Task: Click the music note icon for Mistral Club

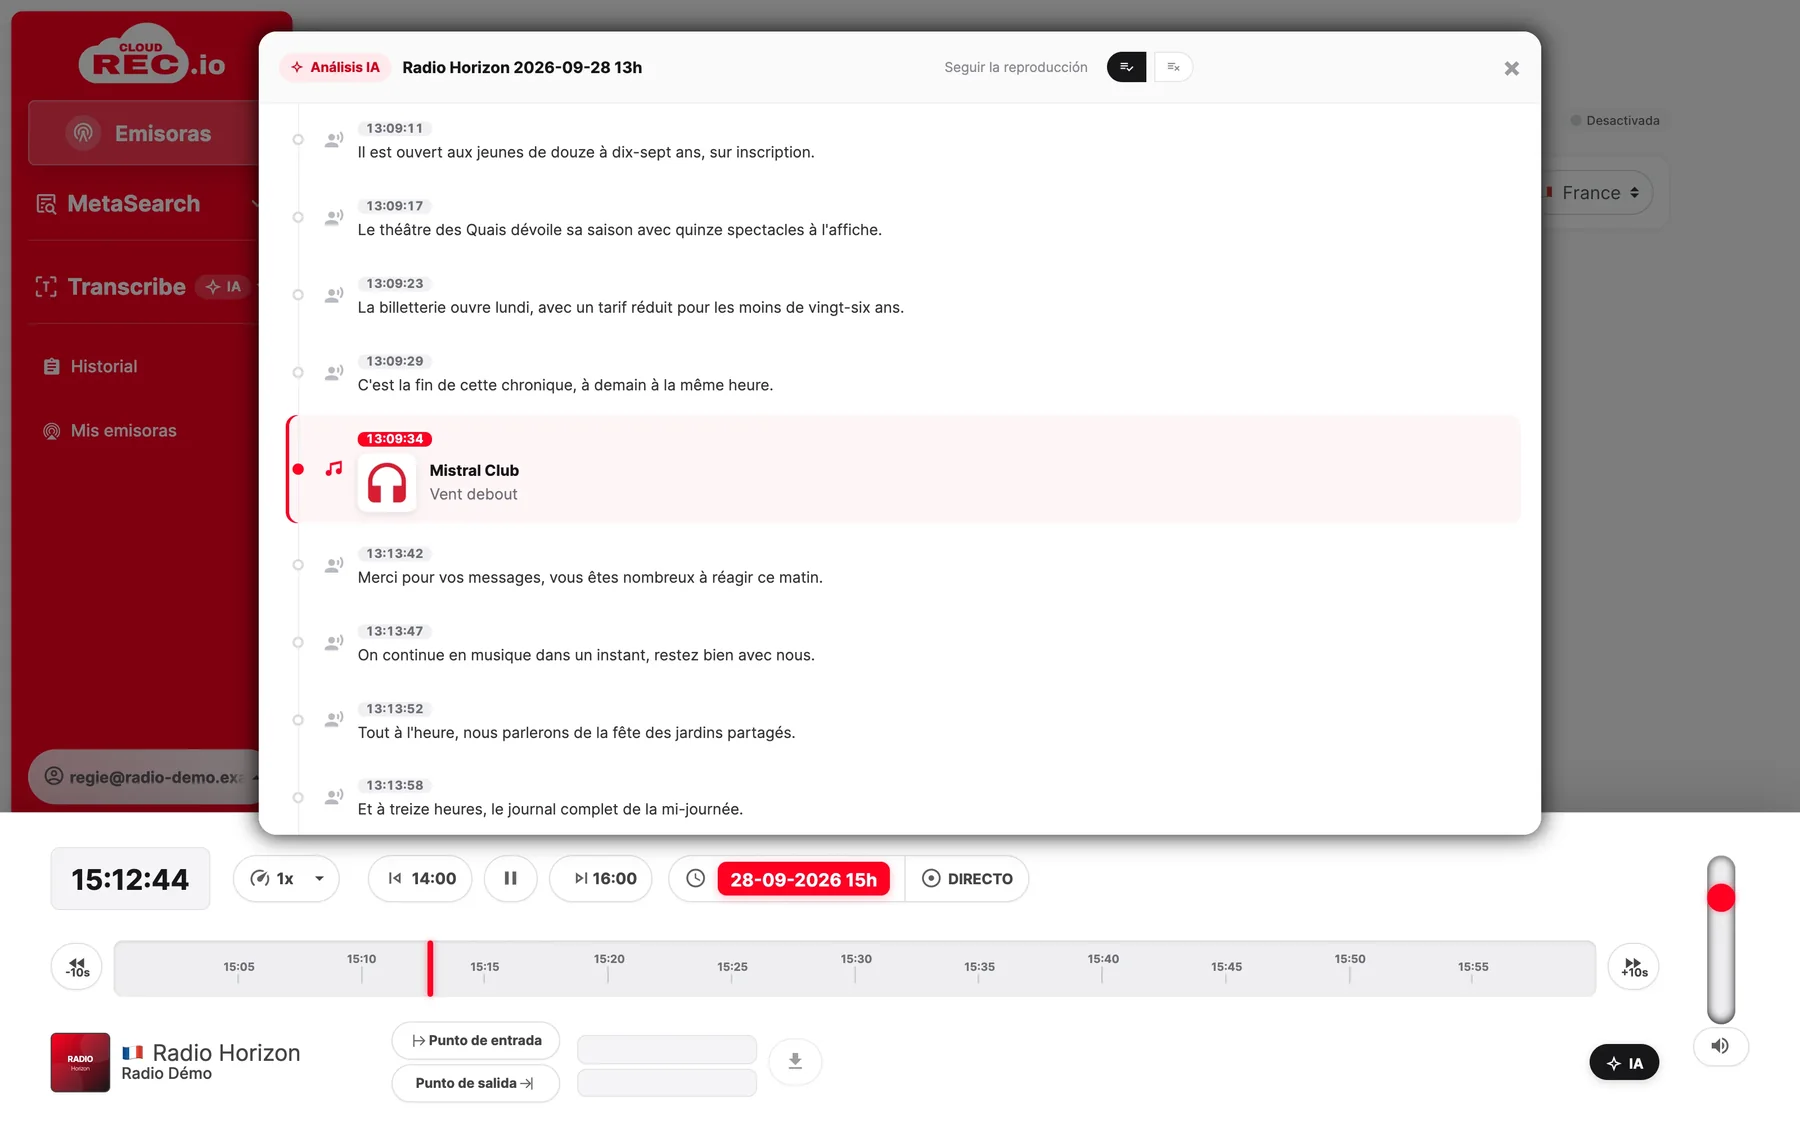Action: click(334, 468)
